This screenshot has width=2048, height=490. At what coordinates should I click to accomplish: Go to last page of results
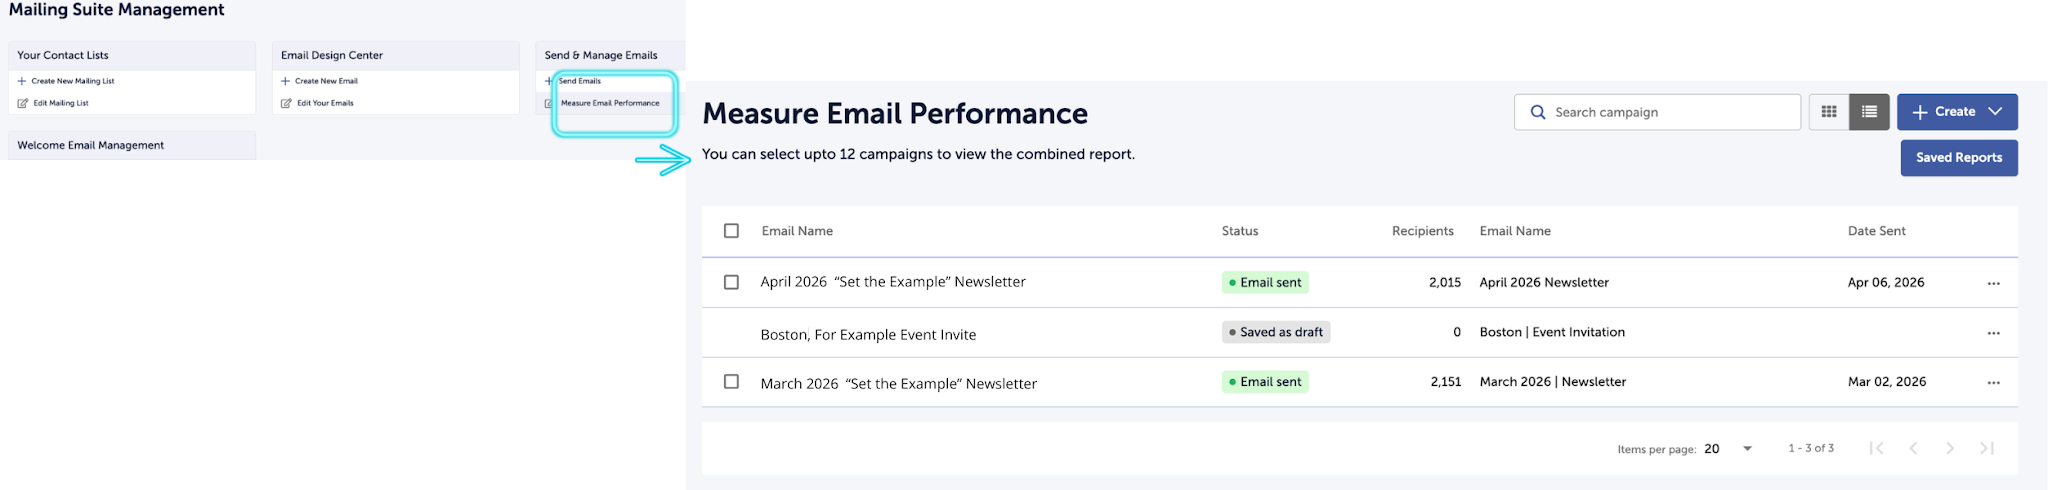point(1987,448)
